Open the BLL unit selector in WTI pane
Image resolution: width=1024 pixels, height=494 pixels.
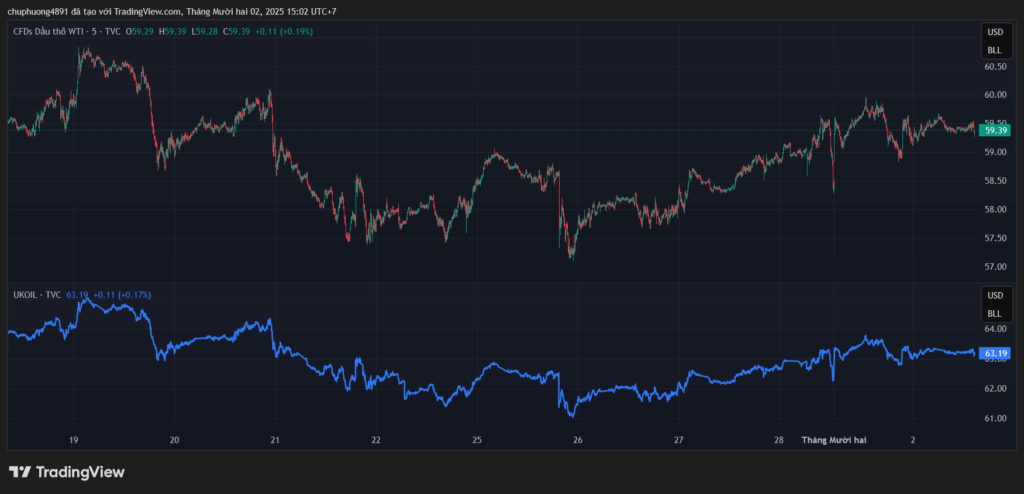pyautogui.click(x=994, y=49)
